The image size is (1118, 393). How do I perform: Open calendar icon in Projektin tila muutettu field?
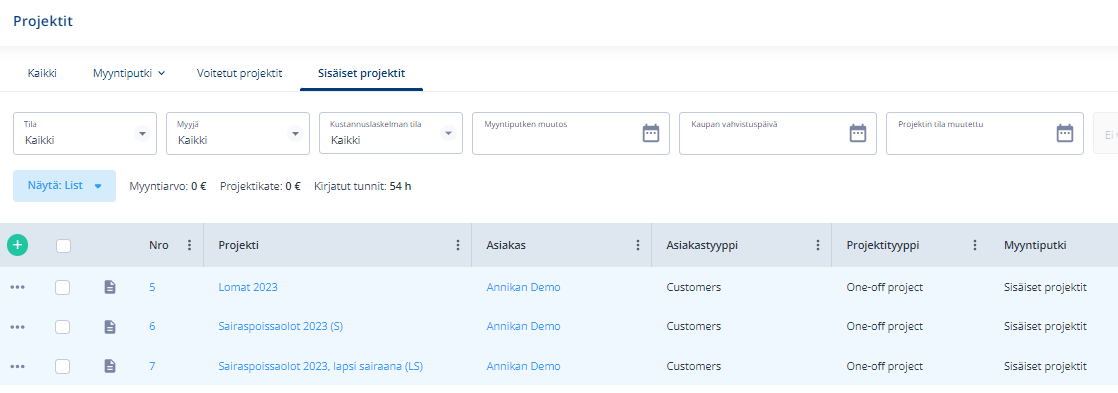pos(1065,133)
